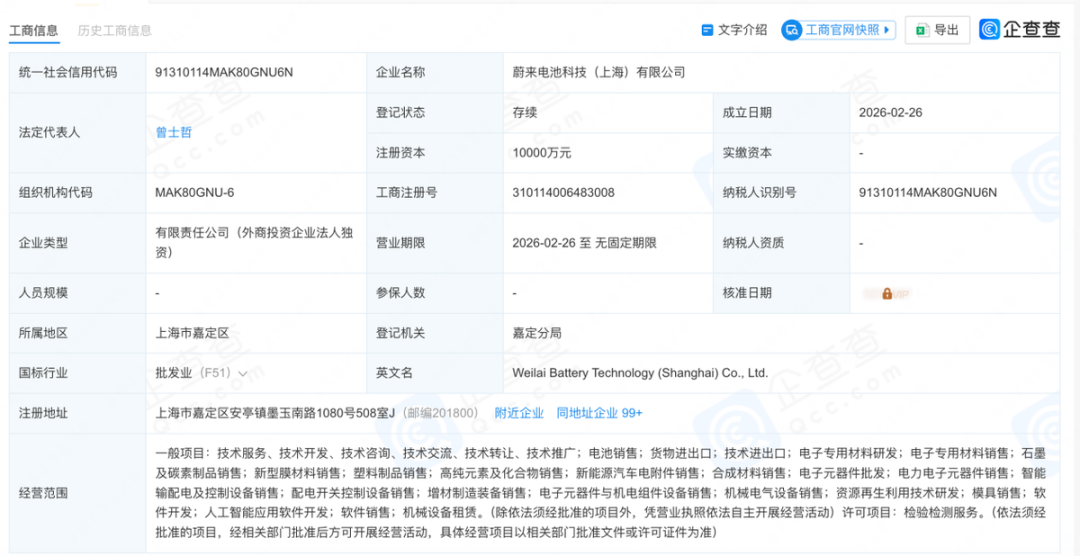The image size is (1080, 556).
Task: Click the 参保人数 label
Action: (400, 293)
